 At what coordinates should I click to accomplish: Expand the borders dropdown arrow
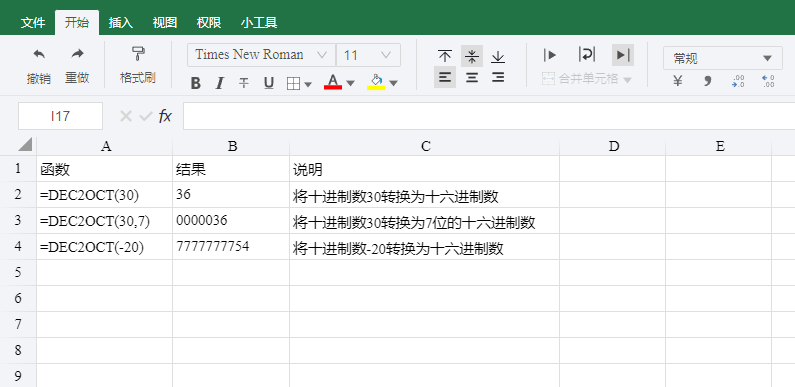pos(308,84)
